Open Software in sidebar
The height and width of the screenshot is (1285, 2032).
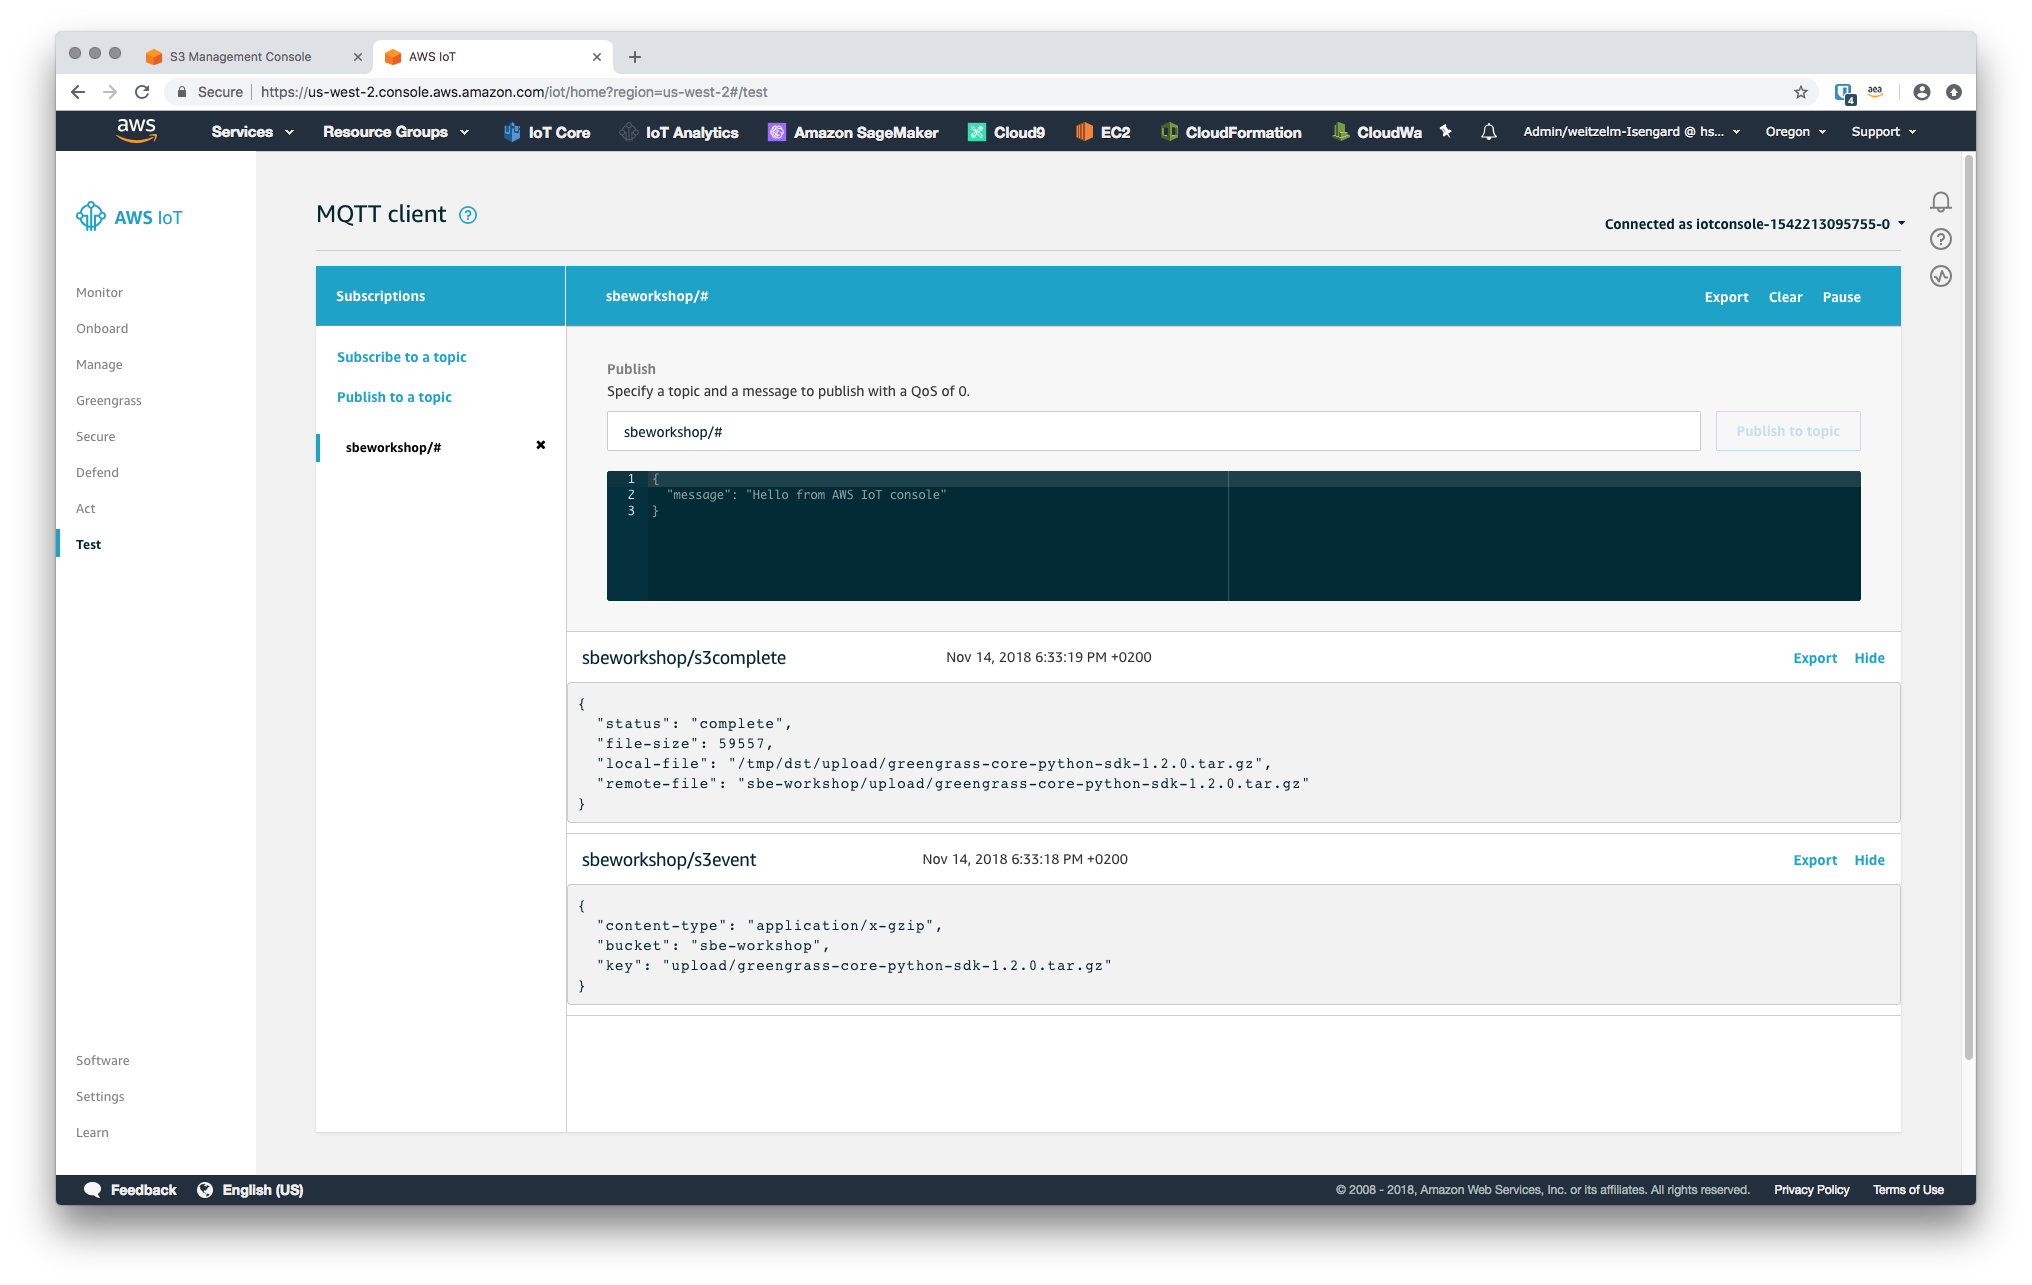click(x=102, y=1061)
